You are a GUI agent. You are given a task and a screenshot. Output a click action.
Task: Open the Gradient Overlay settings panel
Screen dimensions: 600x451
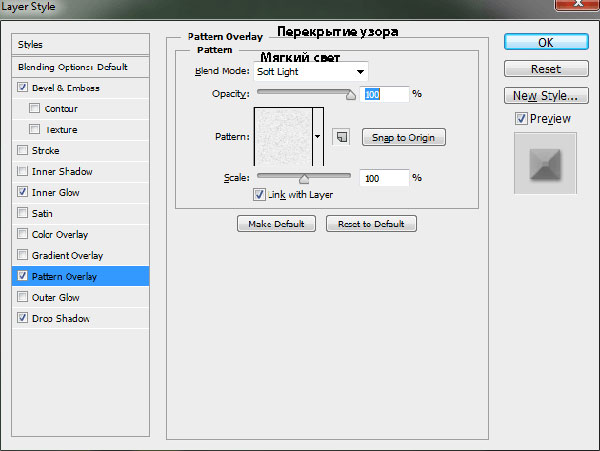[67, 256]
